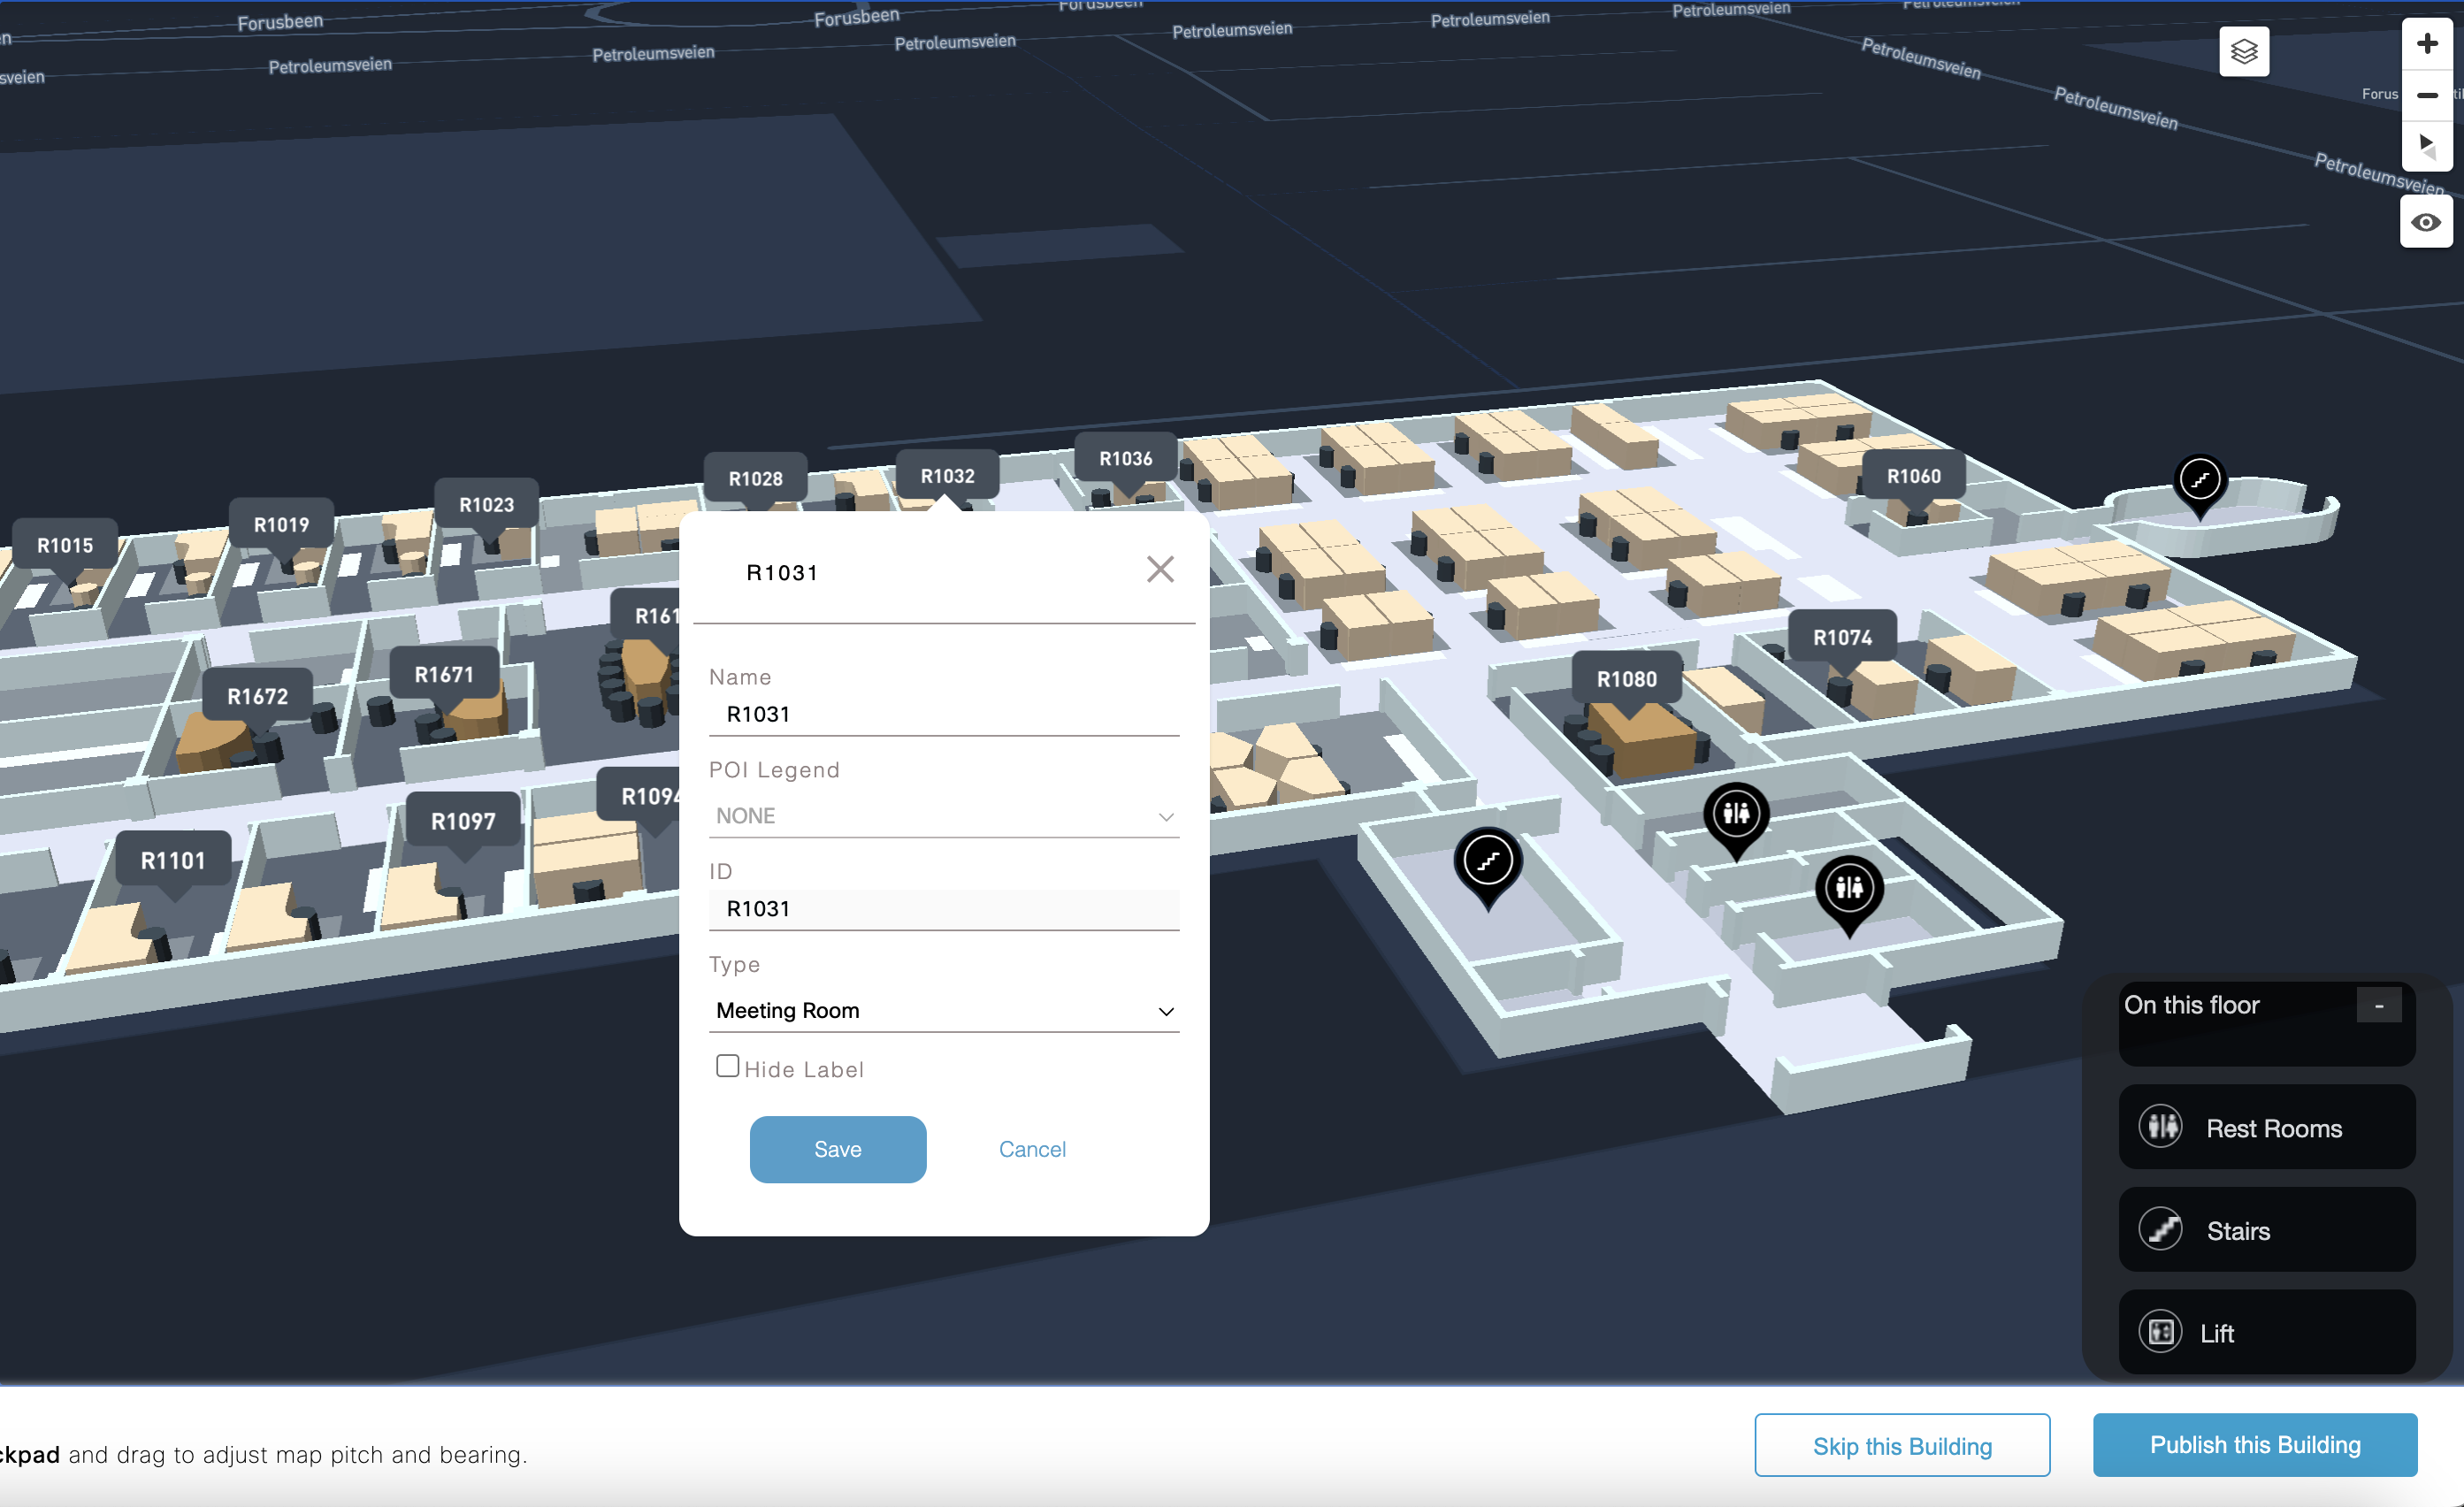Select Stairs in floor legend
The image size is (2464, 1507).
(2266, 1230)
